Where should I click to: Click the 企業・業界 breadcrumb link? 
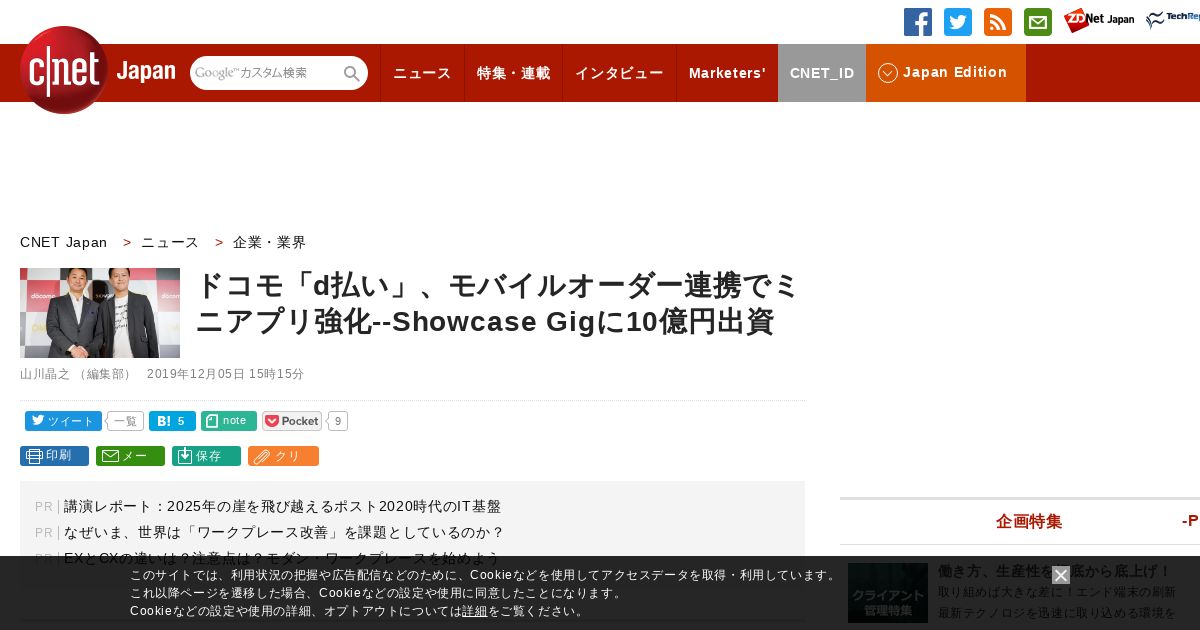[x=270, y=242]
